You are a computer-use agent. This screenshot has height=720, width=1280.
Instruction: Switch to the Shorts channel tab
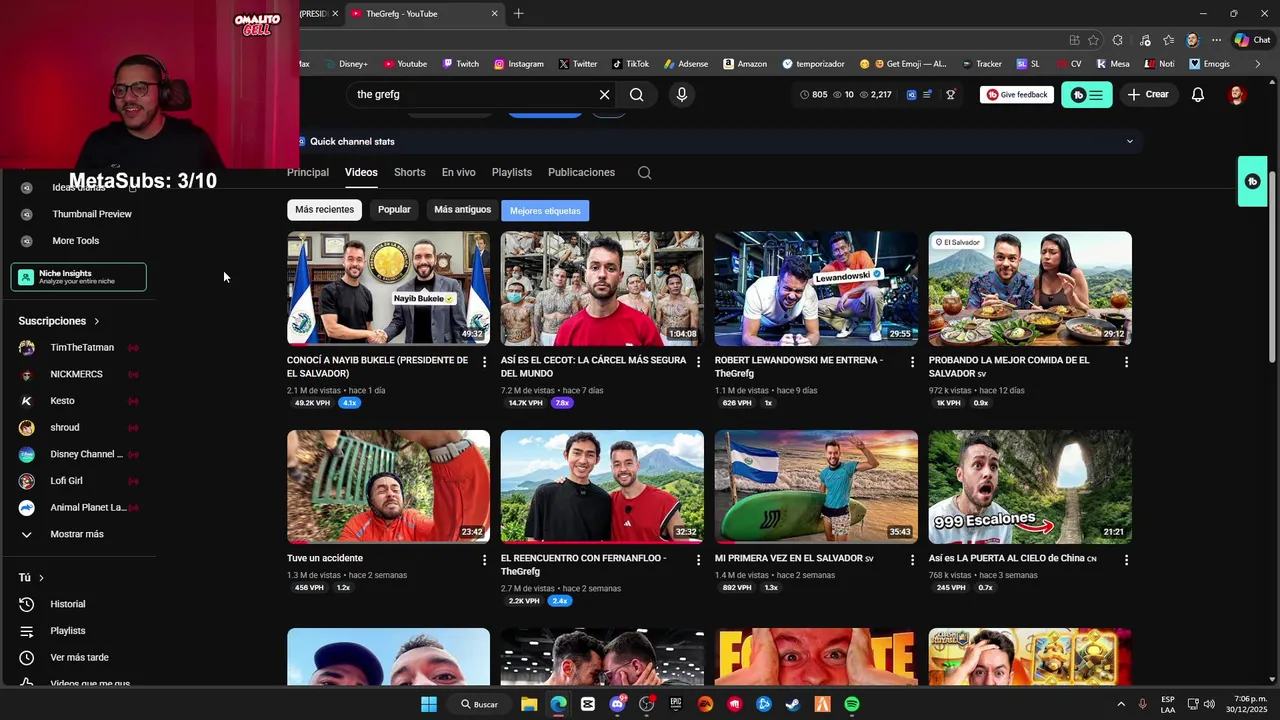point(409,172)
